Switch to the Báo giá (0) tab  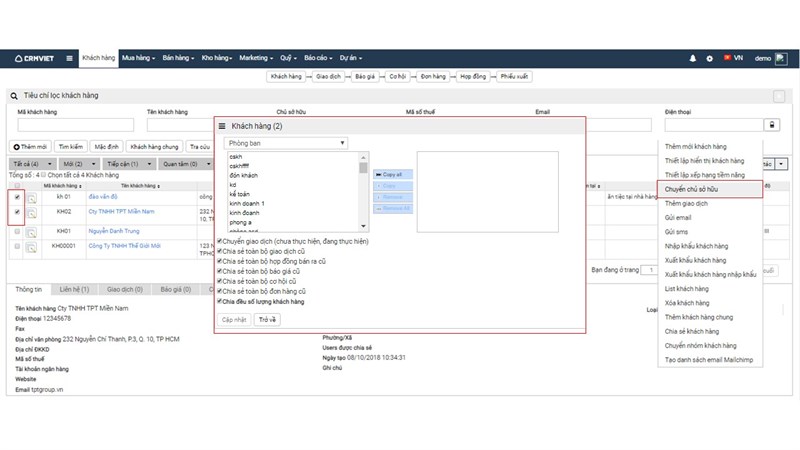[x=176, y=289]
